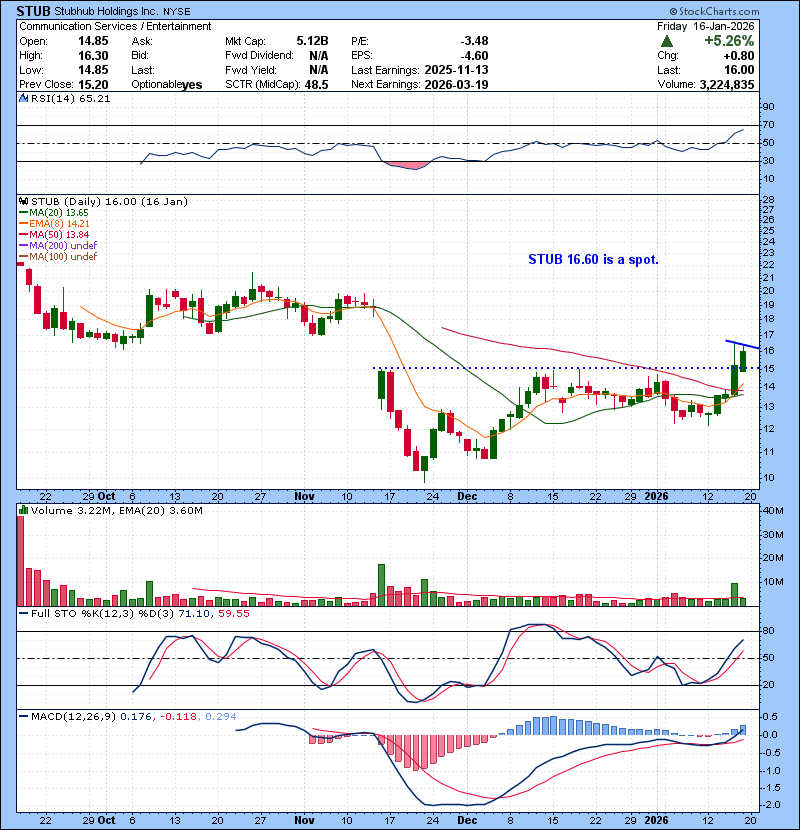Click the RSI indicator icon beside RSI(14)

point(23,98)
